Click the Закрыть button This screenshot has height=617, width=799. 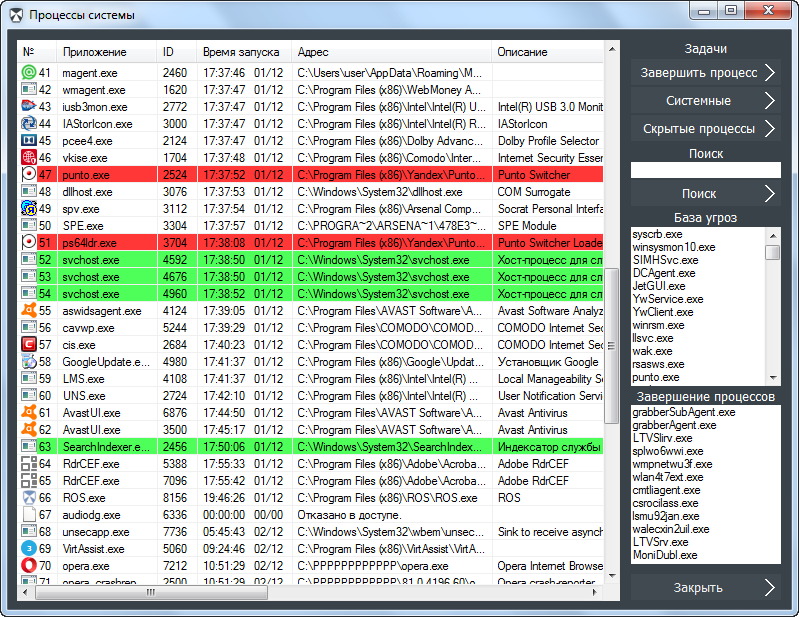coord(705,587)
